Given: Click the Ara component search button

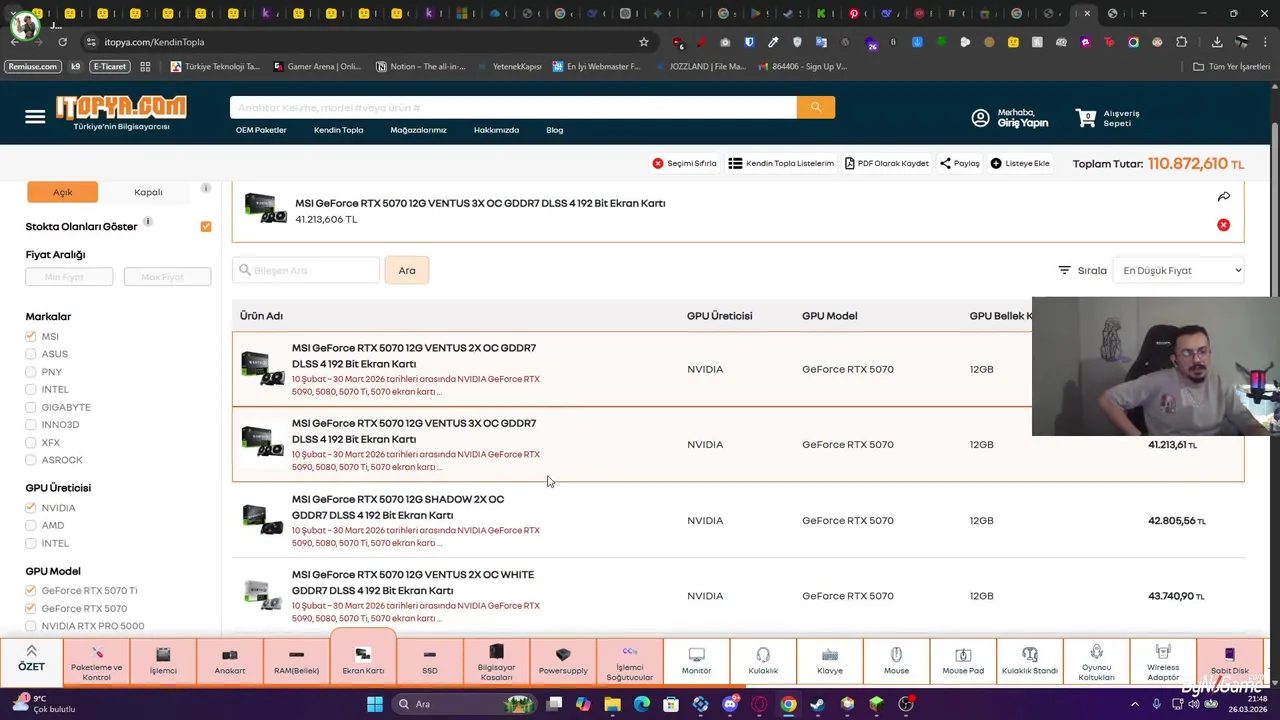Looking at the screenshot, I should click(x=407, y=270).
